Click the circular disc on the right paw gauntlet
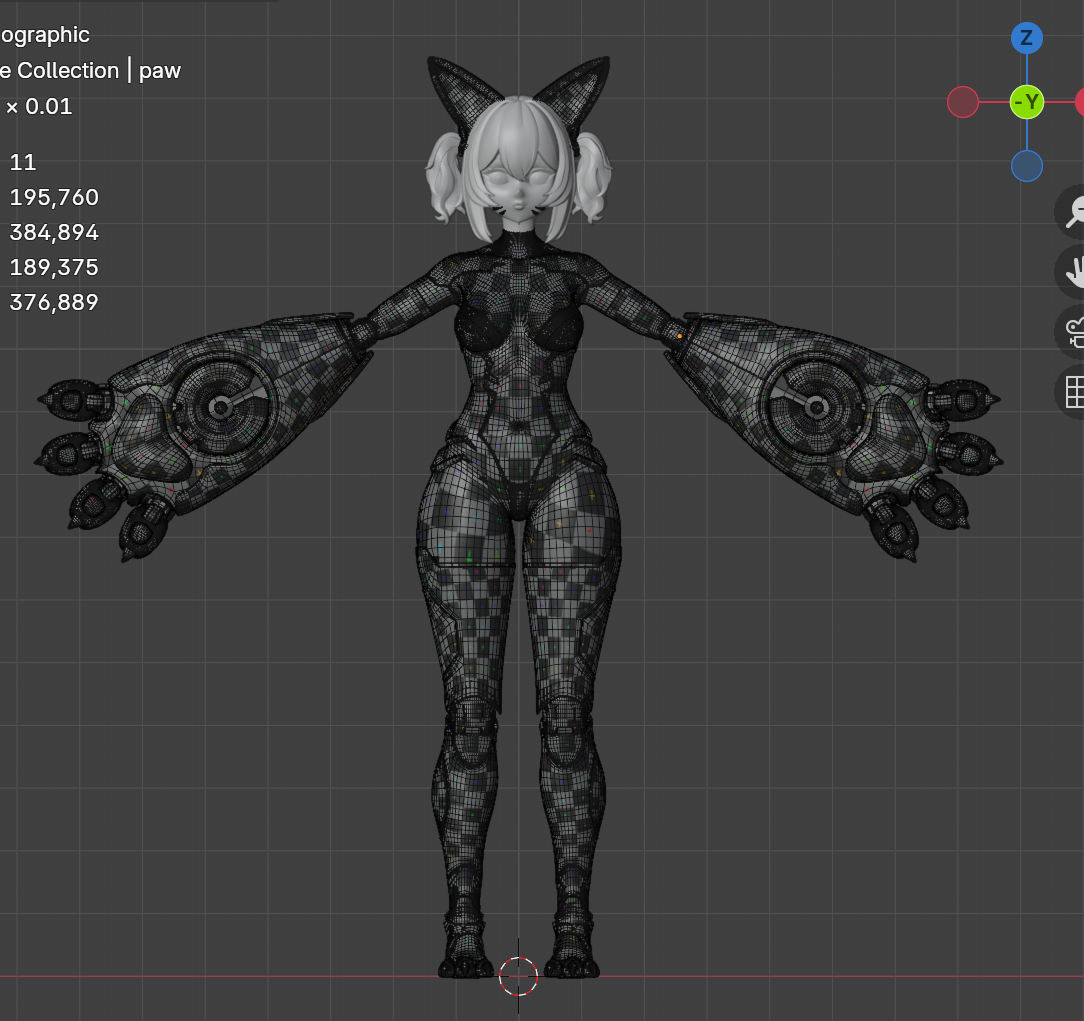Screen dimensions: 1084x1021 815,406
